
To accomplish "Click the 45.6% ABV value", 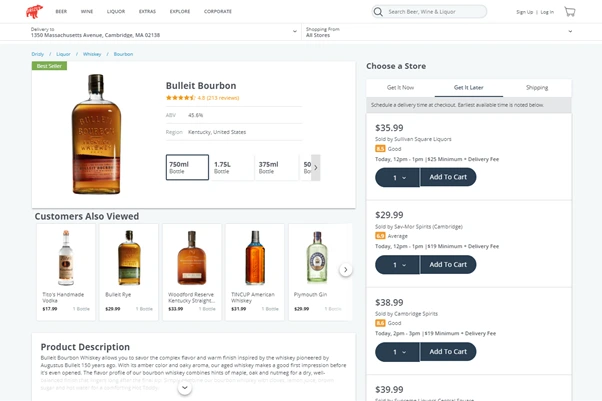I will pyautogui.click(x=195, y=115).
